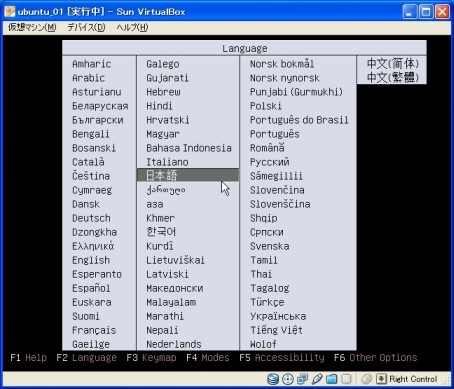Screen dimensions: 454x389
Task: Choose Suomi language entry
Action: (86, 316)
